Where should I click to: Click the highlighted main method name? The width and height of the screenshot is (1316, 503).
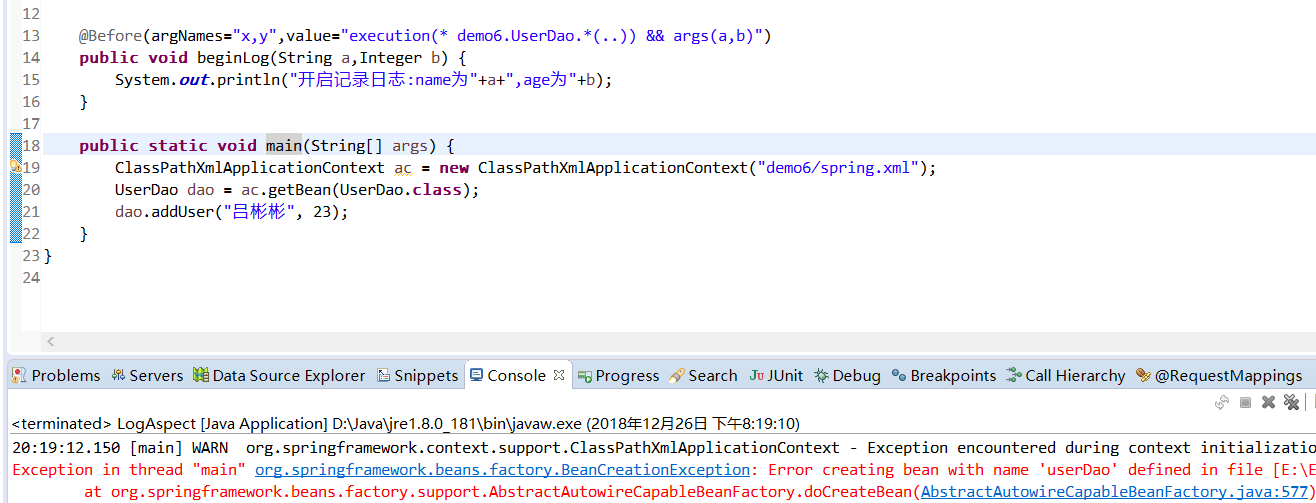point(284,146)
